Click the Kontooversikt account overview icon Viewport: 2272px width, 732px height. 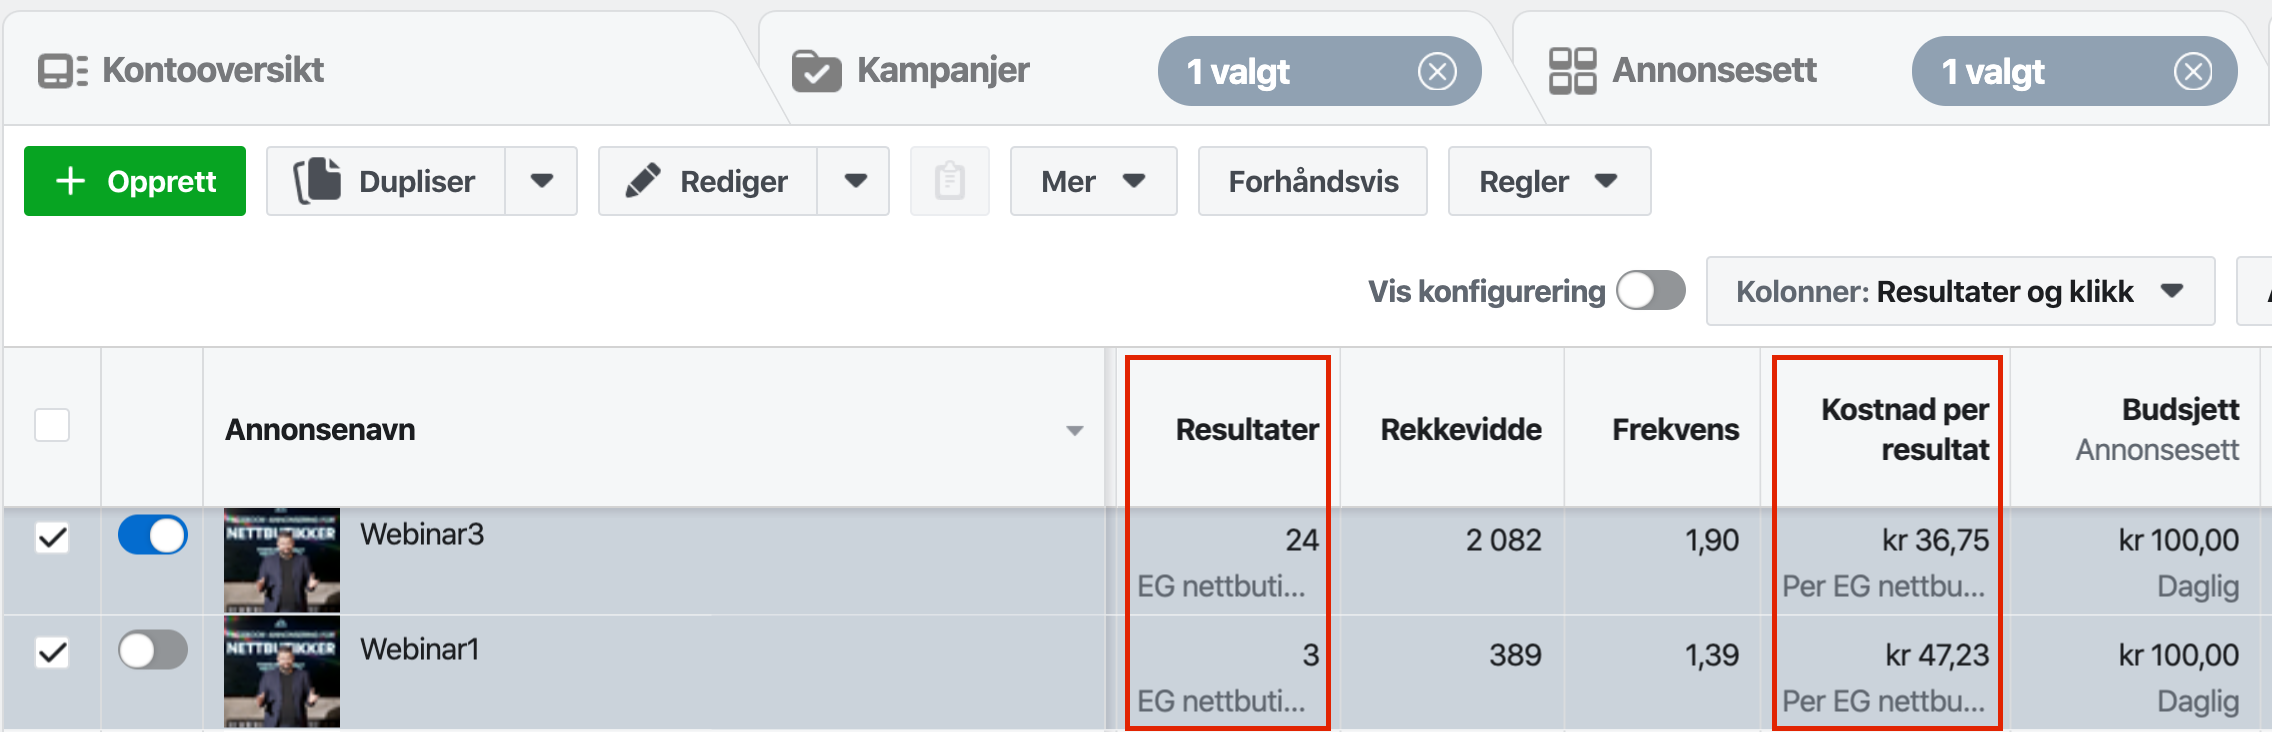coord(62,71)
